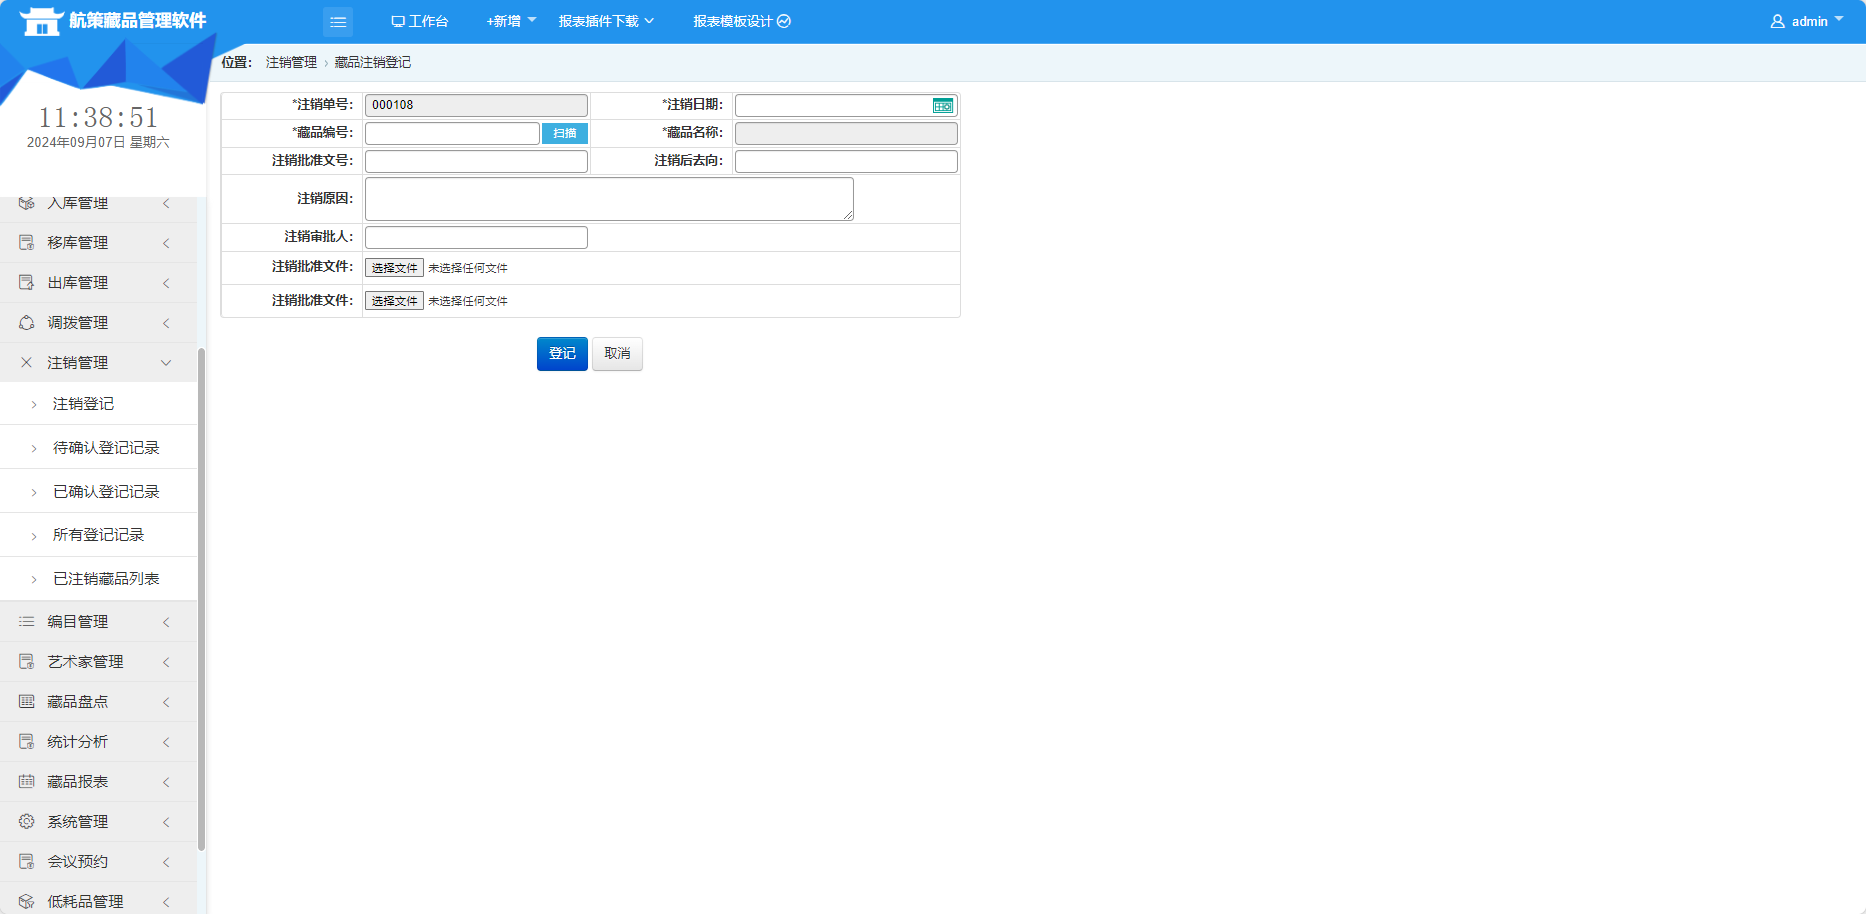Open the 工作台 top menu item

pyautogui.click(x=420, y=21)
